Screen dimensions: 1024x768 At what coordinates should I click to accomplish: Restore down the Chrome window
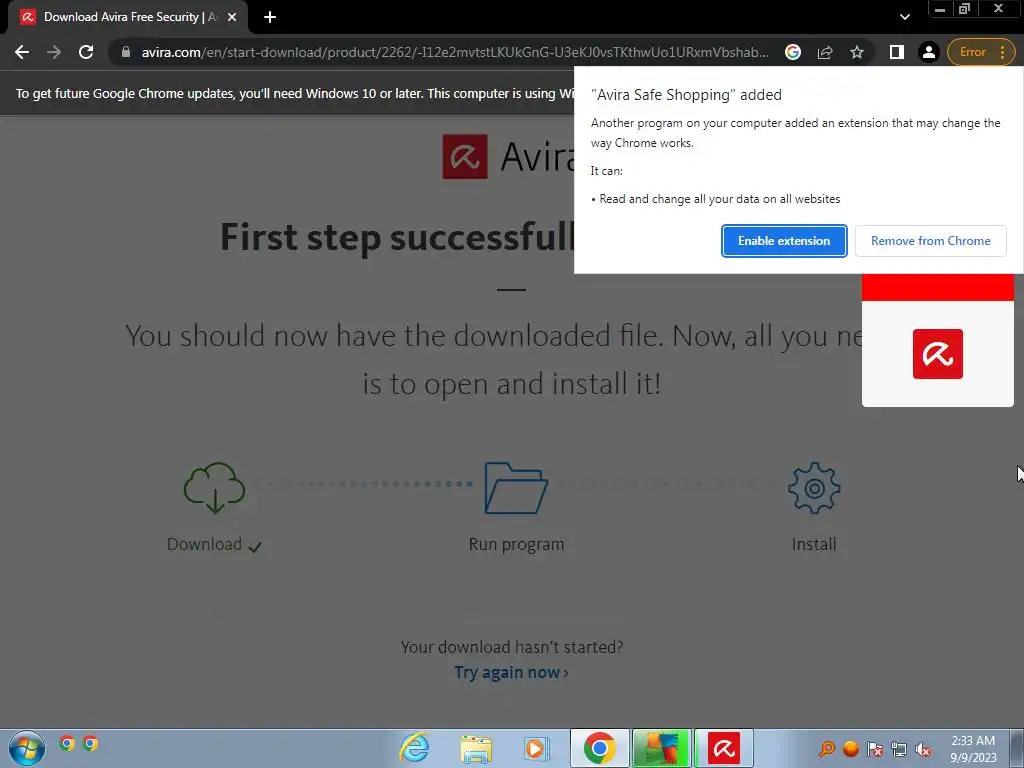click(964, 9)
